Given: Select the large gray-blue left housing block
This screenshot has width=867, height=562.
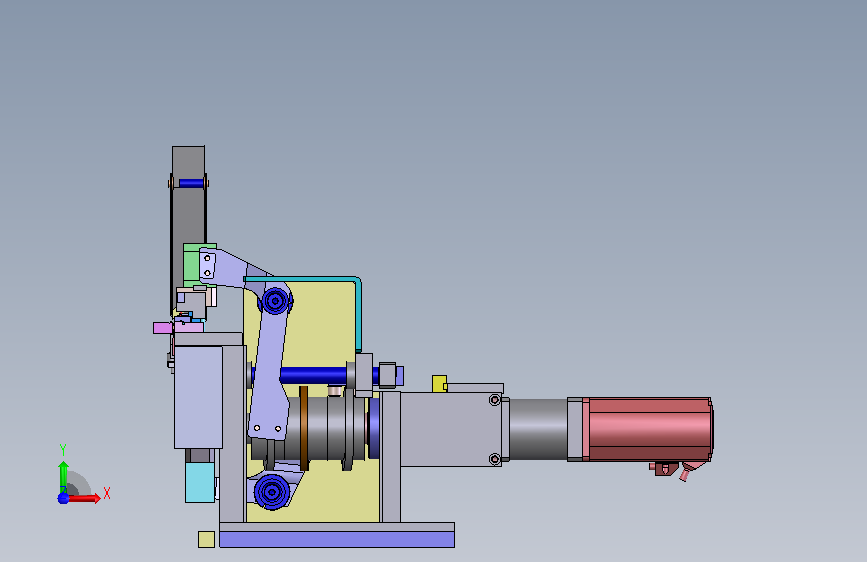Looking at the screenshot, I should pyautogui.click(x=199, y=397).
